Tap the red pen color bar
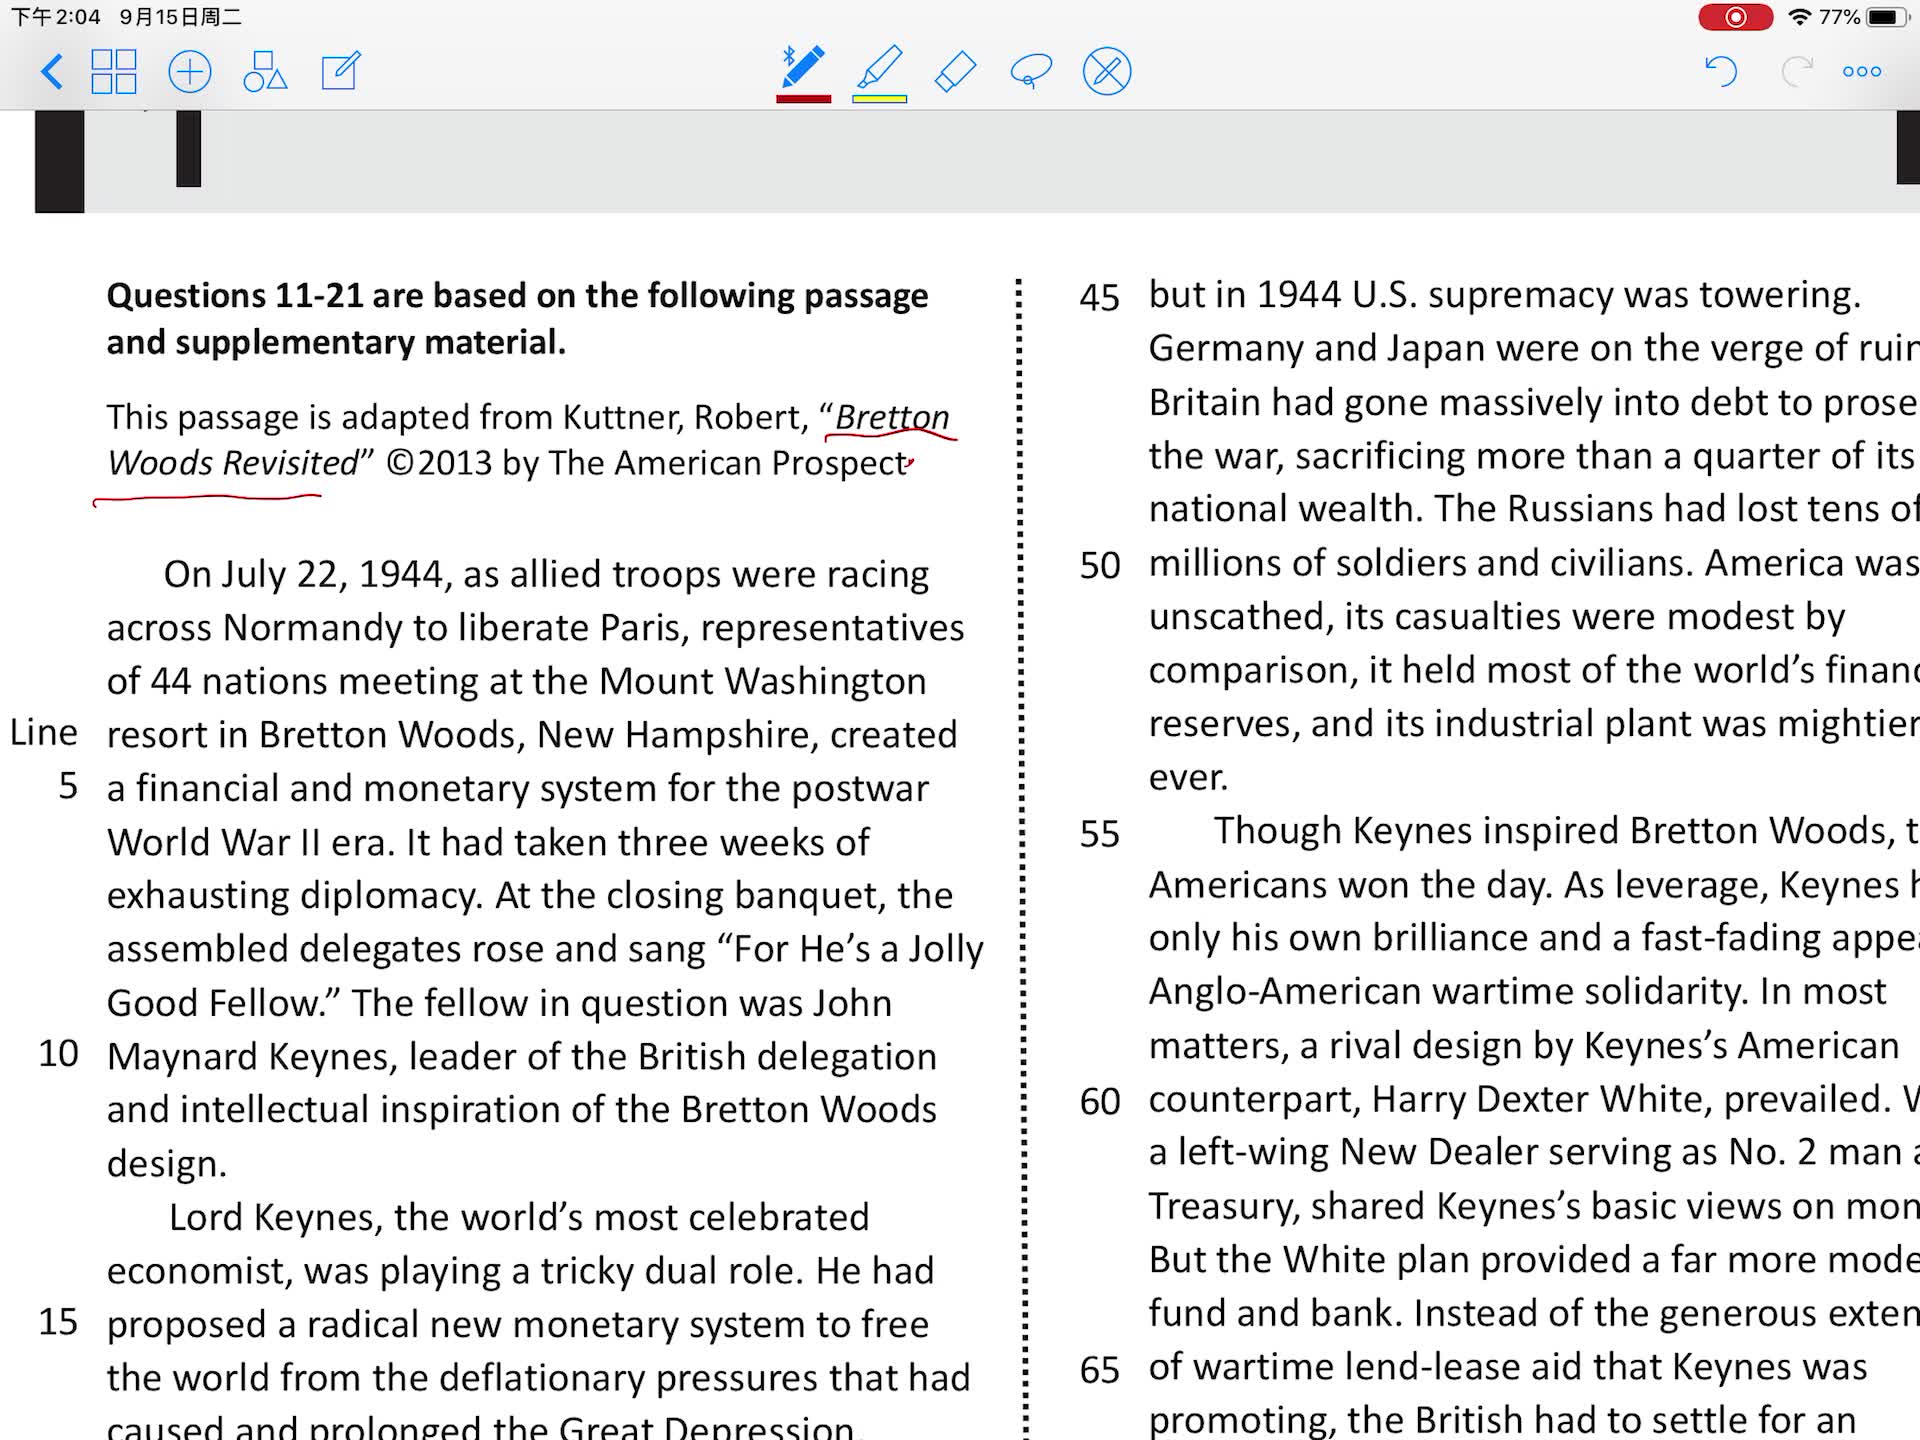The image size is (1920, 1440). (804, 99)
